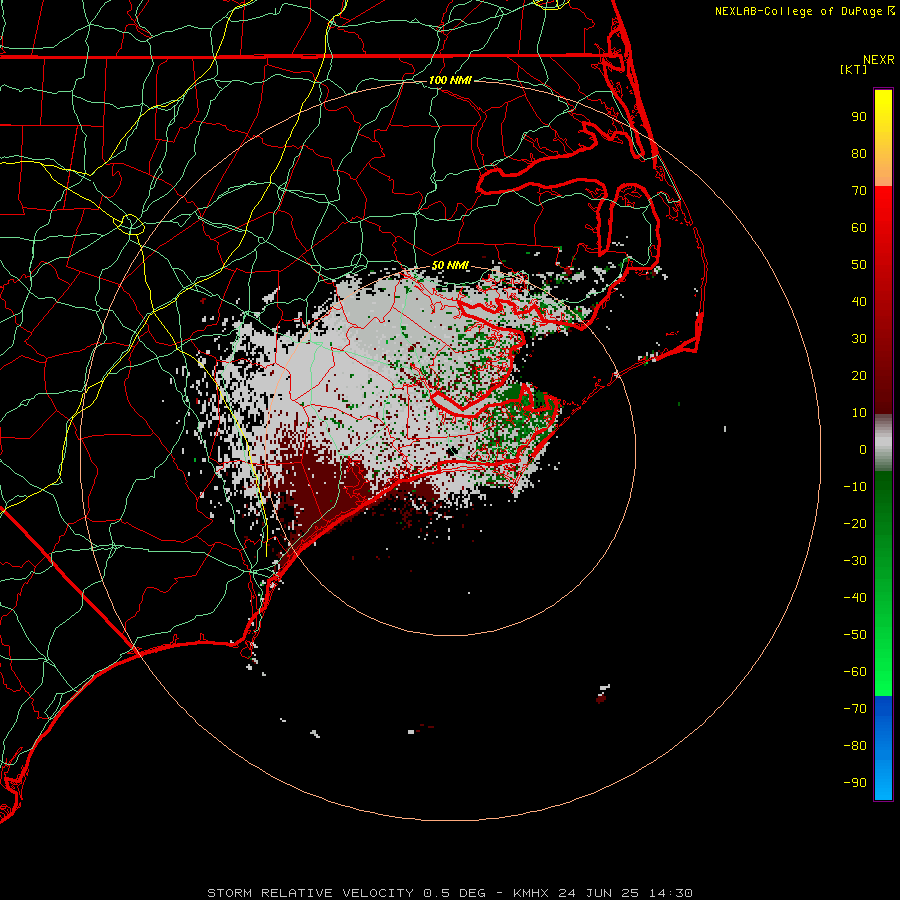
Task: Click the 'NEXR' label above the color scale
Action: (x=879, y=60)
